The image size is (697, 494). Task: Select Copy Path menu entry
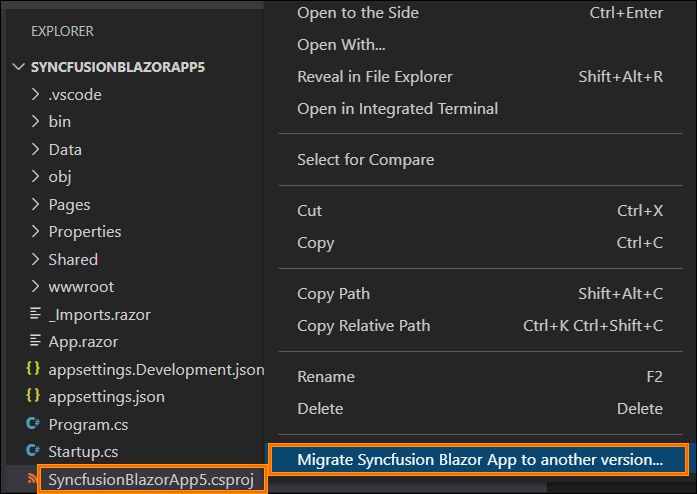point(480,294)
